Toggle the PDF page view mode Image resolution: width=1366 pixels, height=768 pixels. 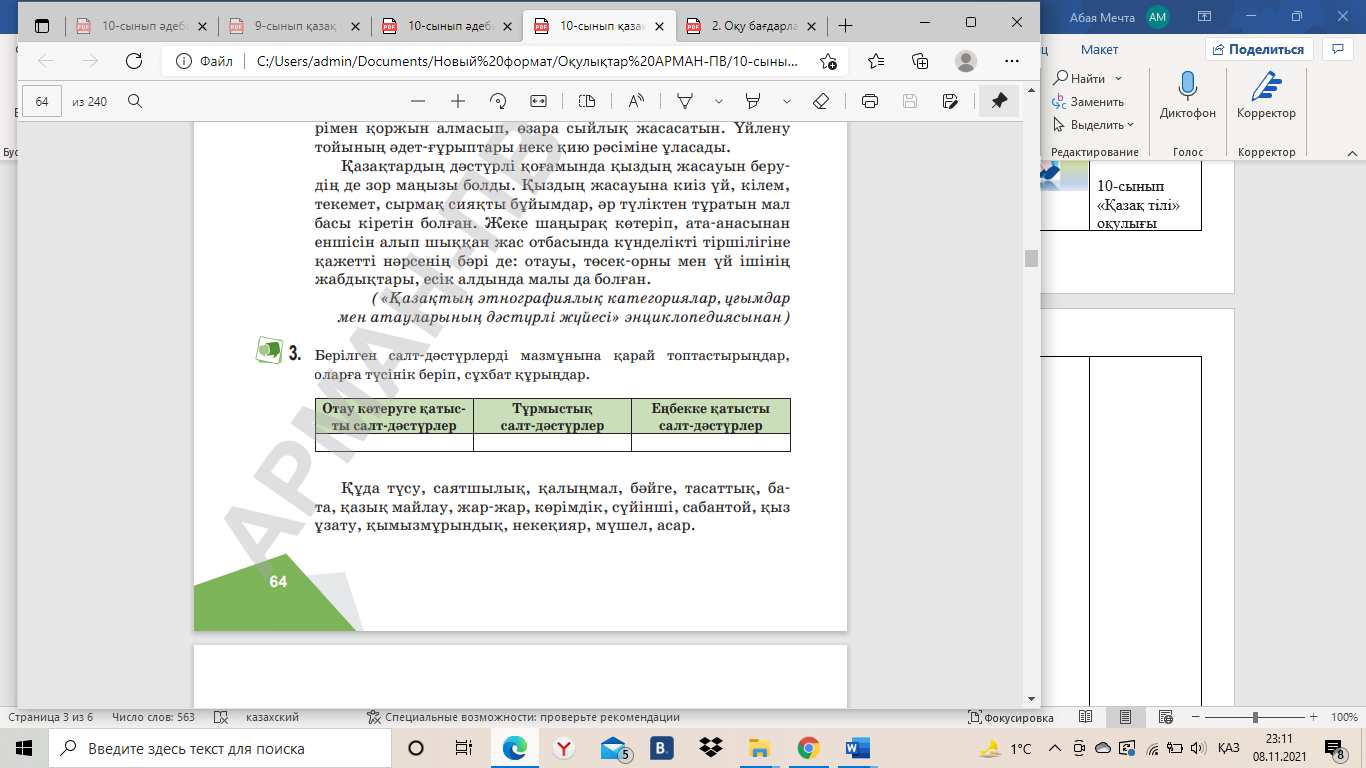pos(587,101)
